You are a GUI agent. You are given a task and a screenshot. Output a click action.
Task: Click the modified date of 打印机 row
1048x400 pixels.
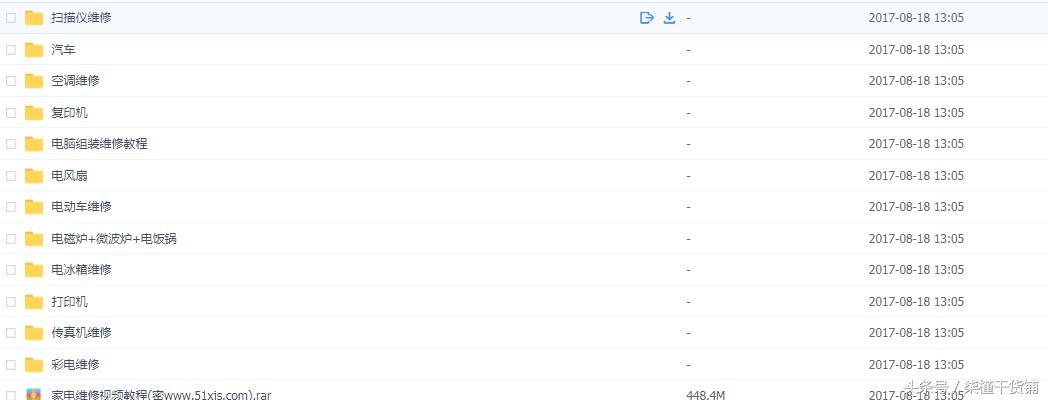[x=916, y=302]
